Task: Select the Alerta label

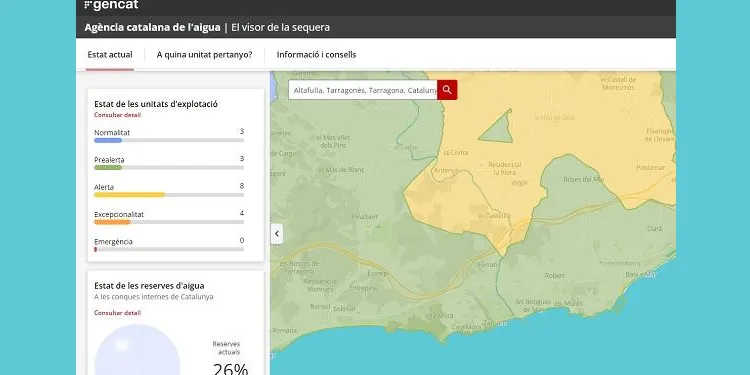Action: coord(104,187)
